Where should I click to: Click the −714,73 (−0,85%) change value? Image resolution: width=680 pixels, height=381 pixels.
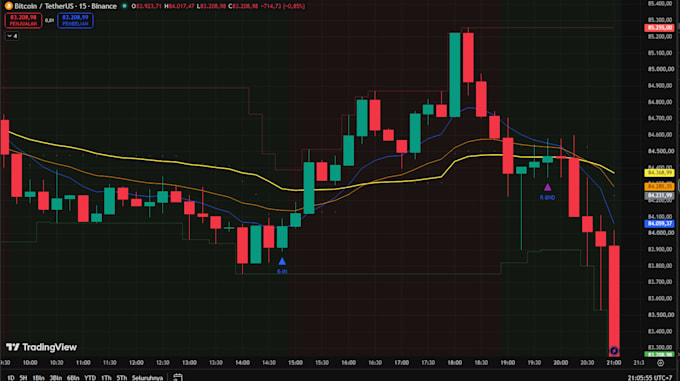coord(283,6)
